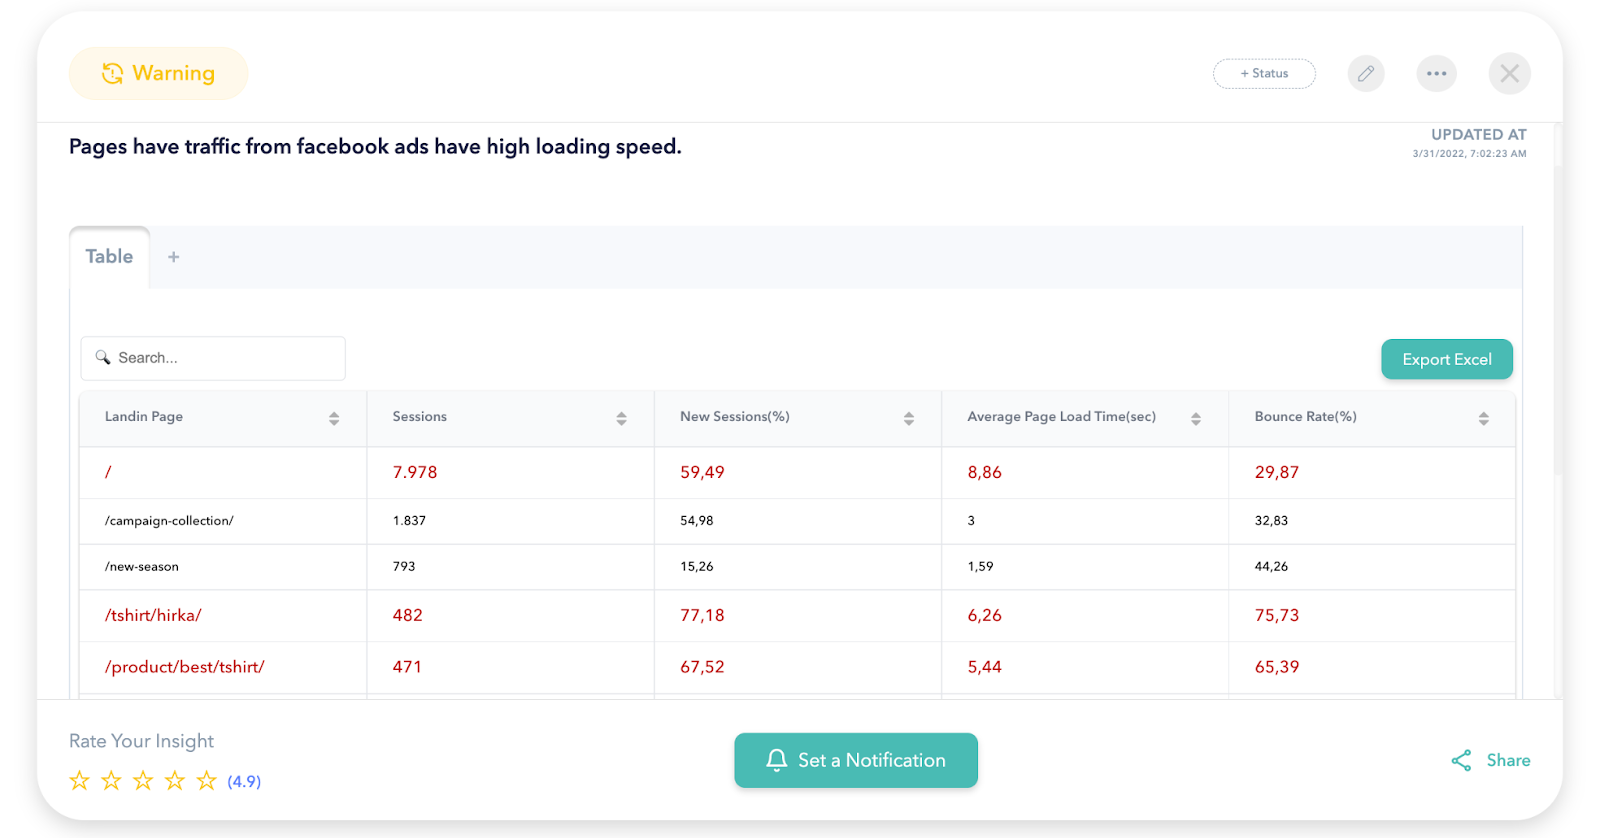This screenshot has height=838, width=1600.
Task: Click the third rating star
Action: [x=143, y=781]
